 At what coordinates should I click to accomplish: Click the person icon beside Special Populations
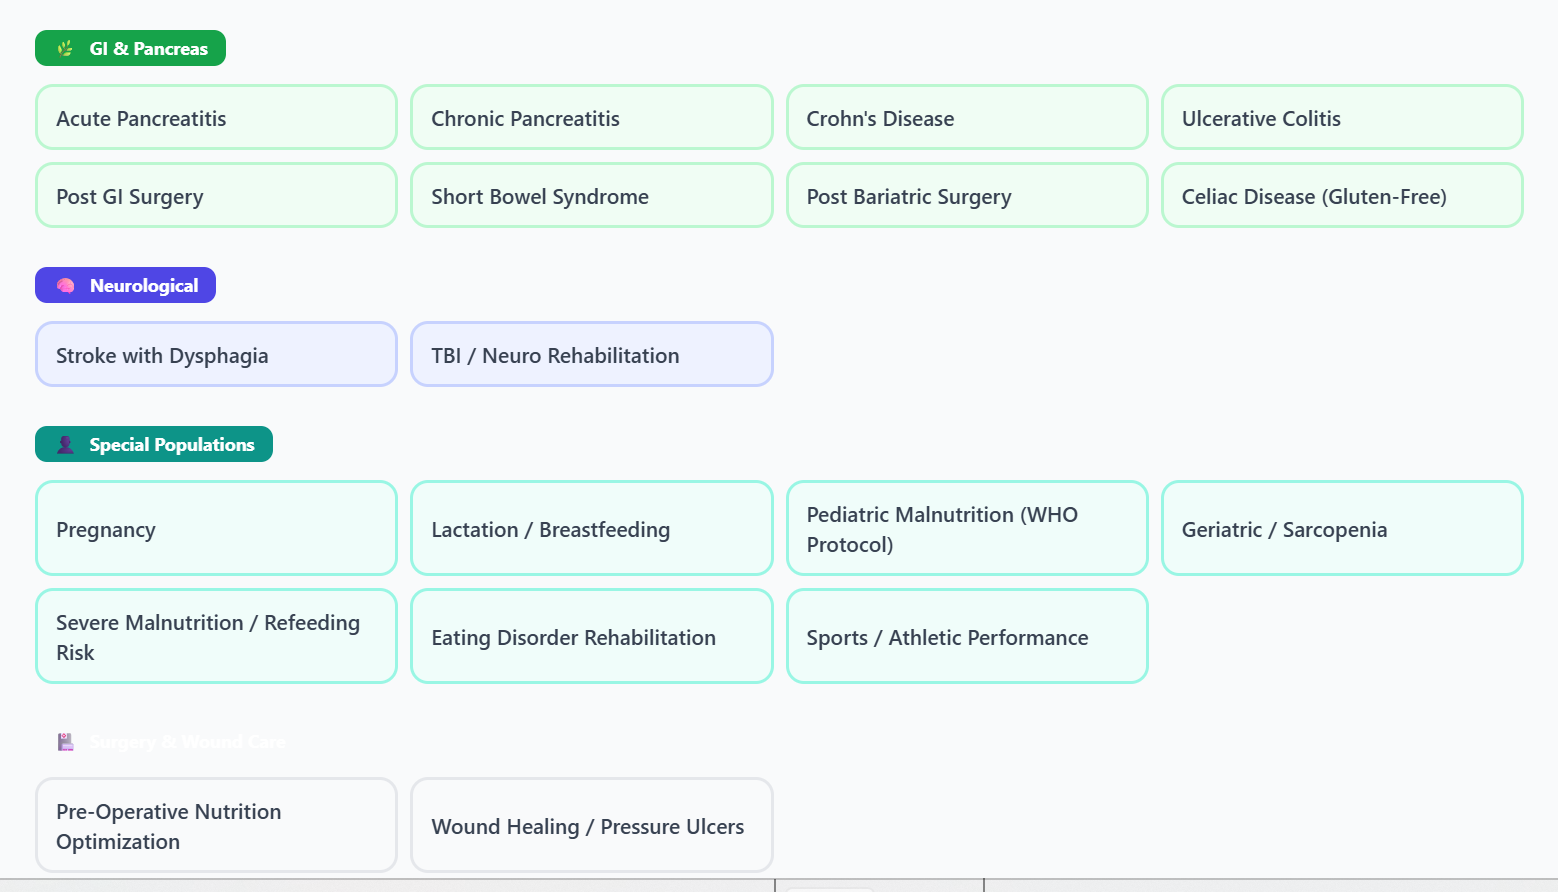pyautogui.click(x=65, y=445)
